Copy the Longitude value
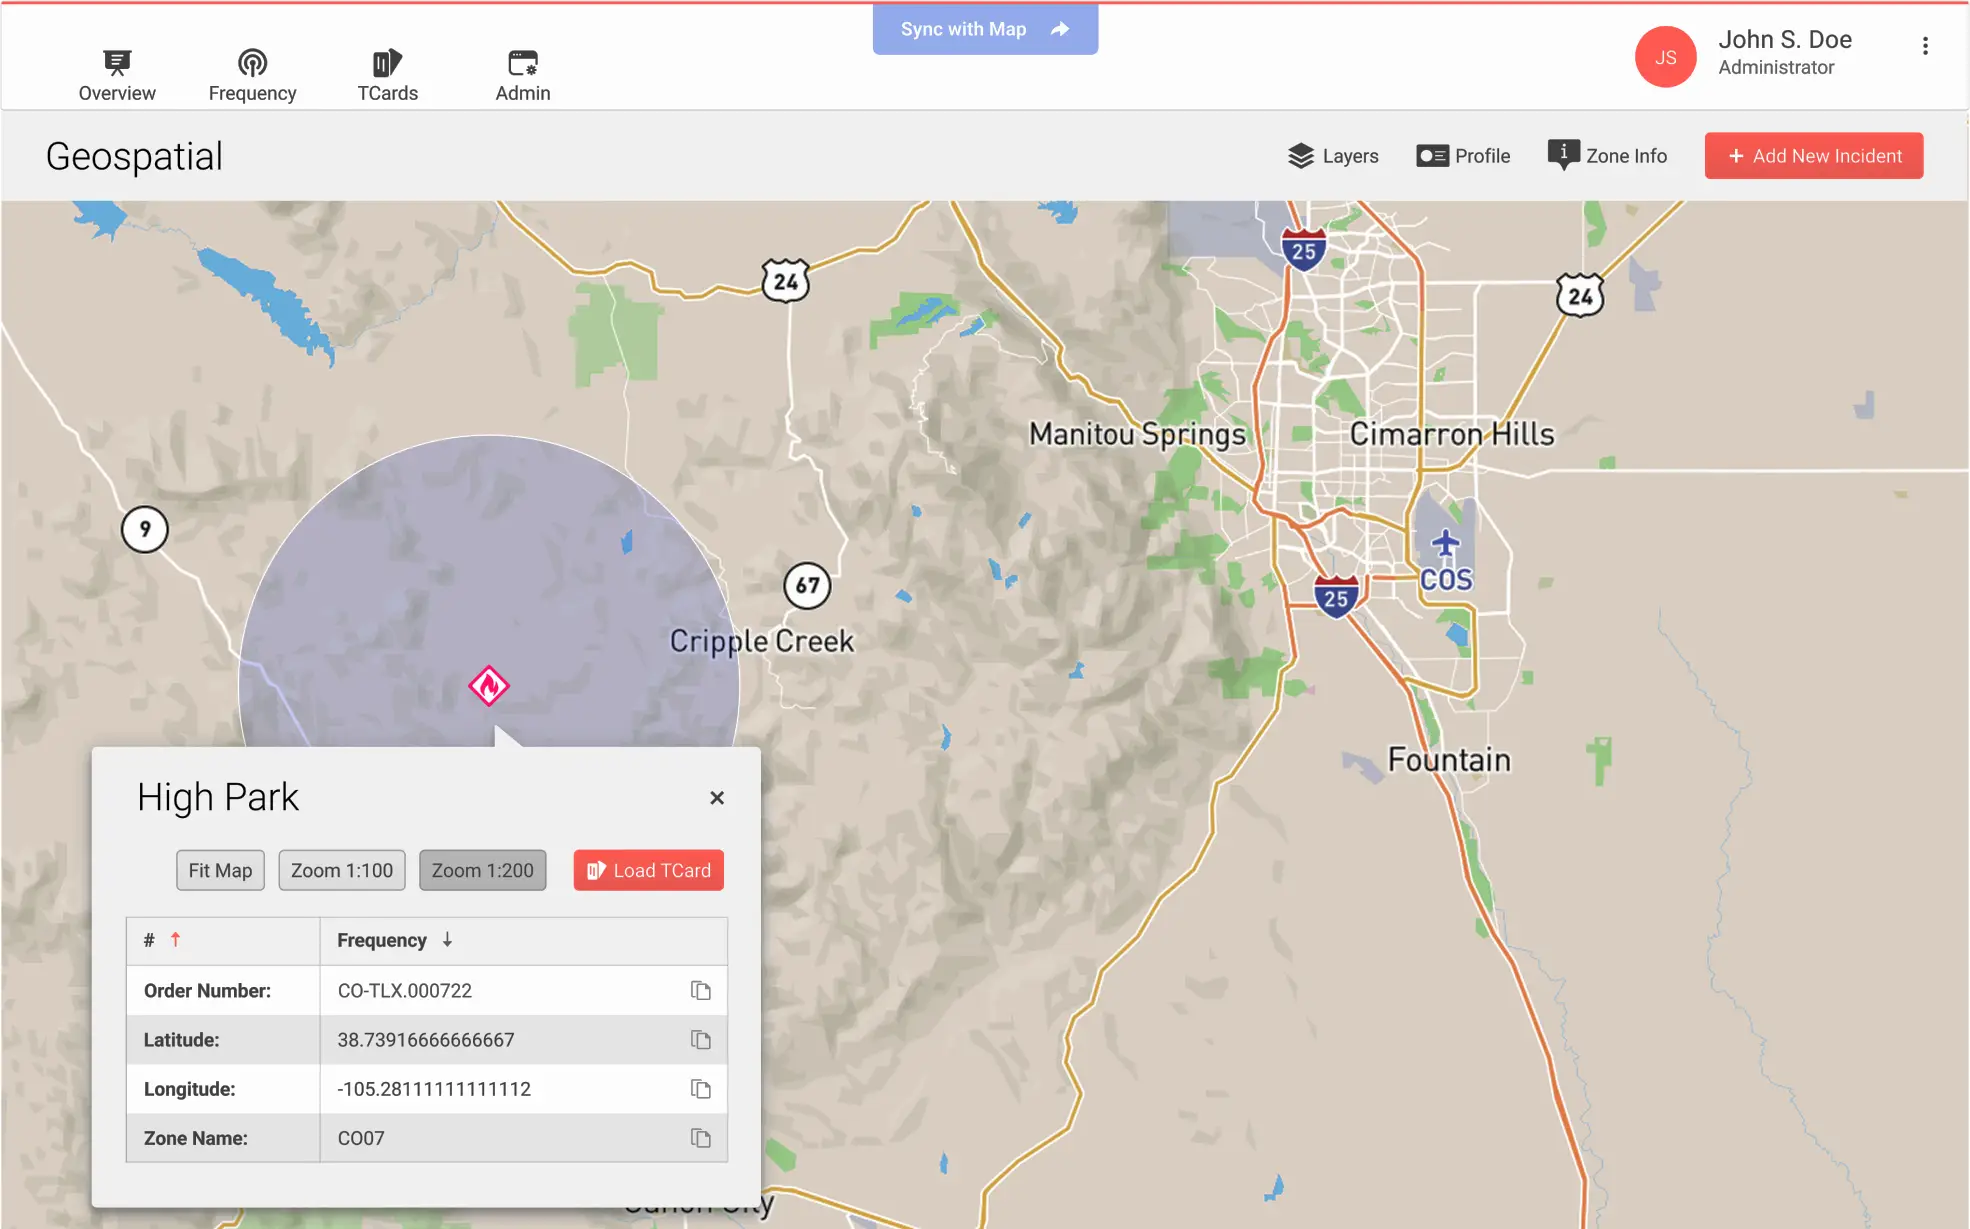Image resolution: width=1970 pixels, height=1229 pixels. click(700, 1089)
